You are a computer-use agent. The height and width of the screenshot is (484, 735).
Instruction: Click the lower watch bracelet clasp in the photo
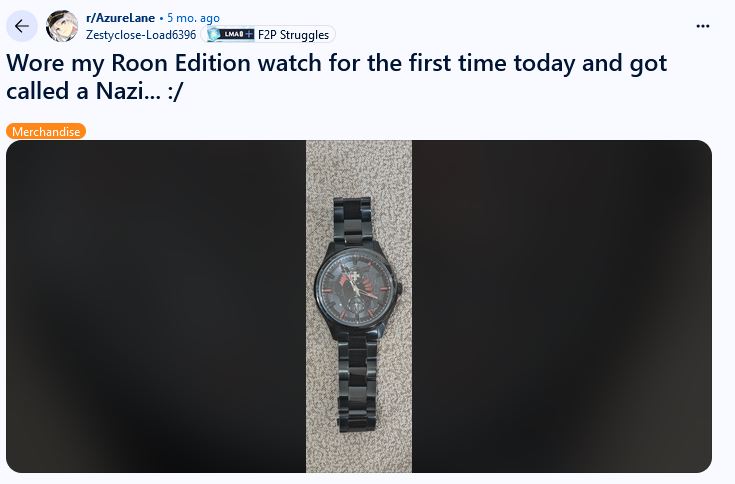click(358, 384)
